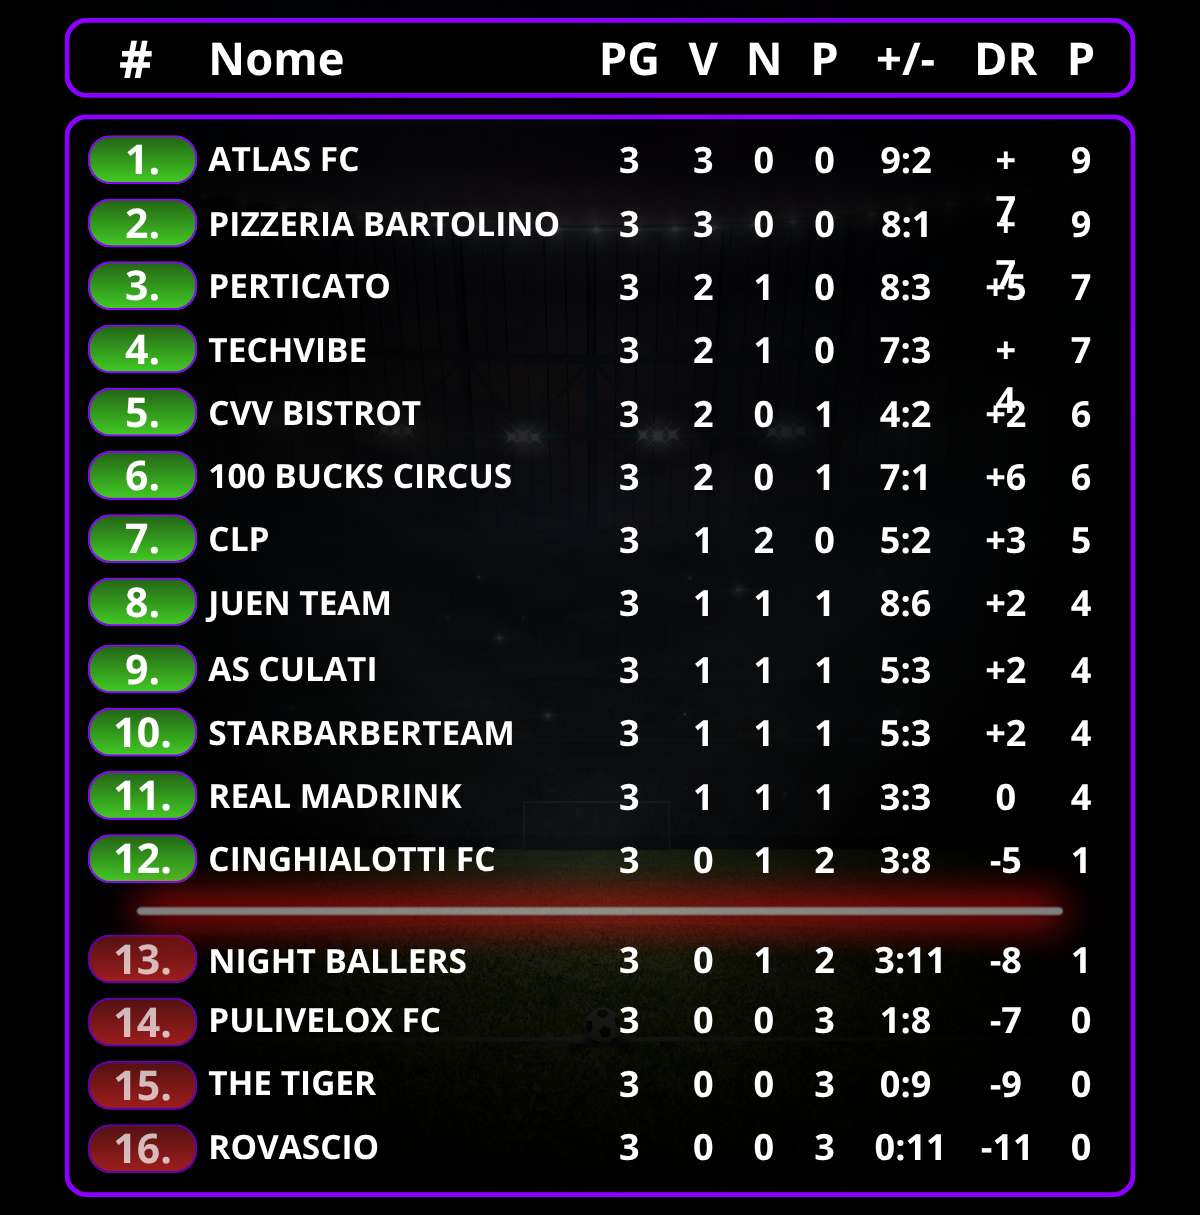1200x1215 pixels.
Task: Select the Nome column header
Action: [276, 59]
